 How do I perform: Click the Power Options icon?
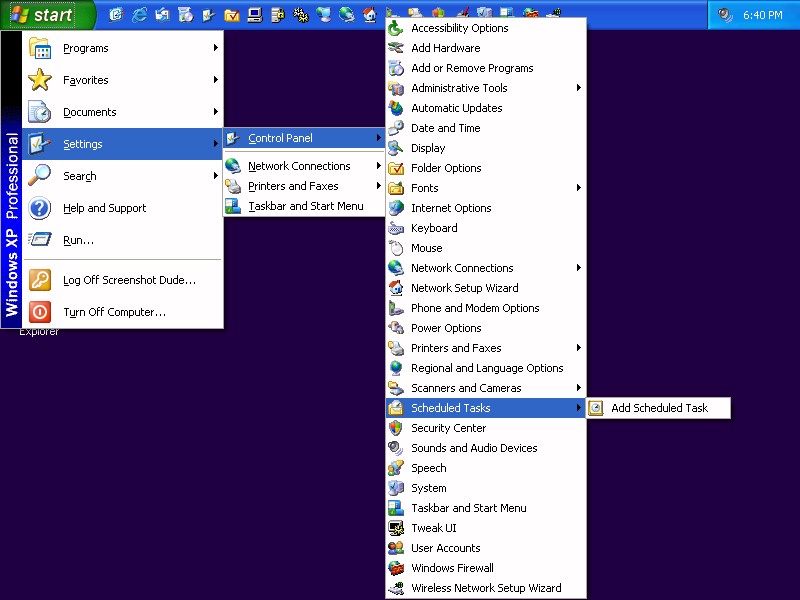tap(396, 328)
